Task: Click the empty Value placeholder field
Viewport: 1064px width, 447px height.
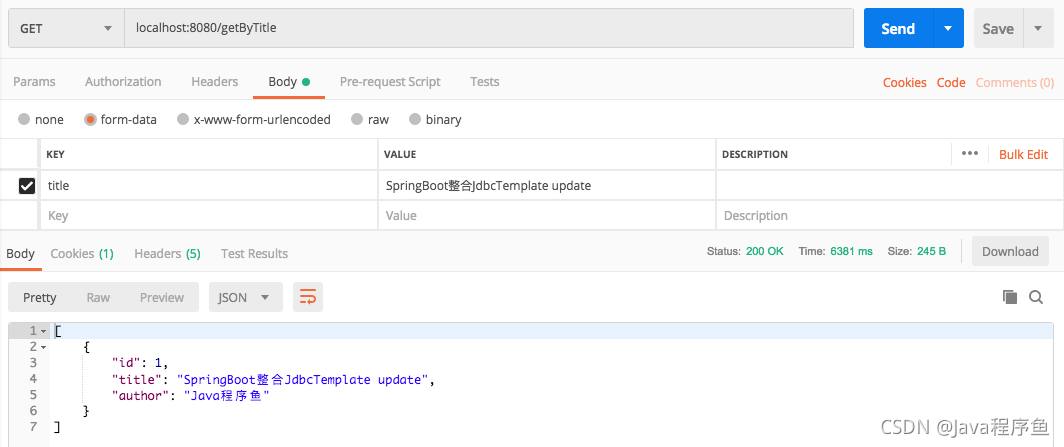Action: 546,216
